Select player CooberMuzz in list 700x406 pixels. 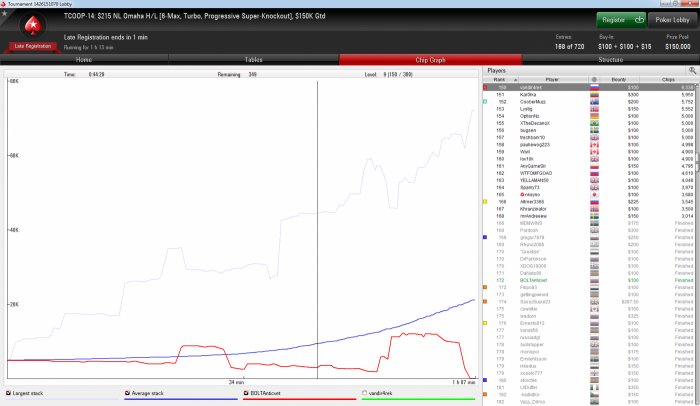[x=589, y=102]
